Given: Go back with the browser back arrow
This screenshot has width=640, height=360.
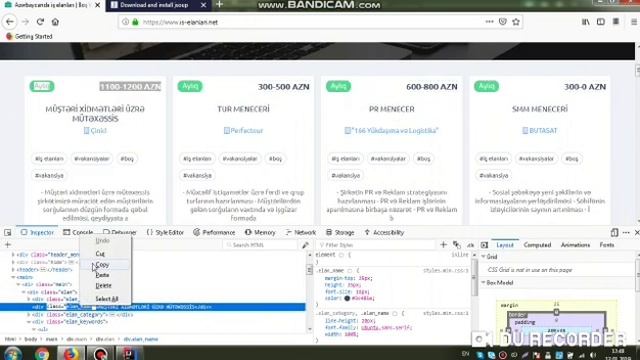Looking at the screenshot, I should (x=10, y=22).
